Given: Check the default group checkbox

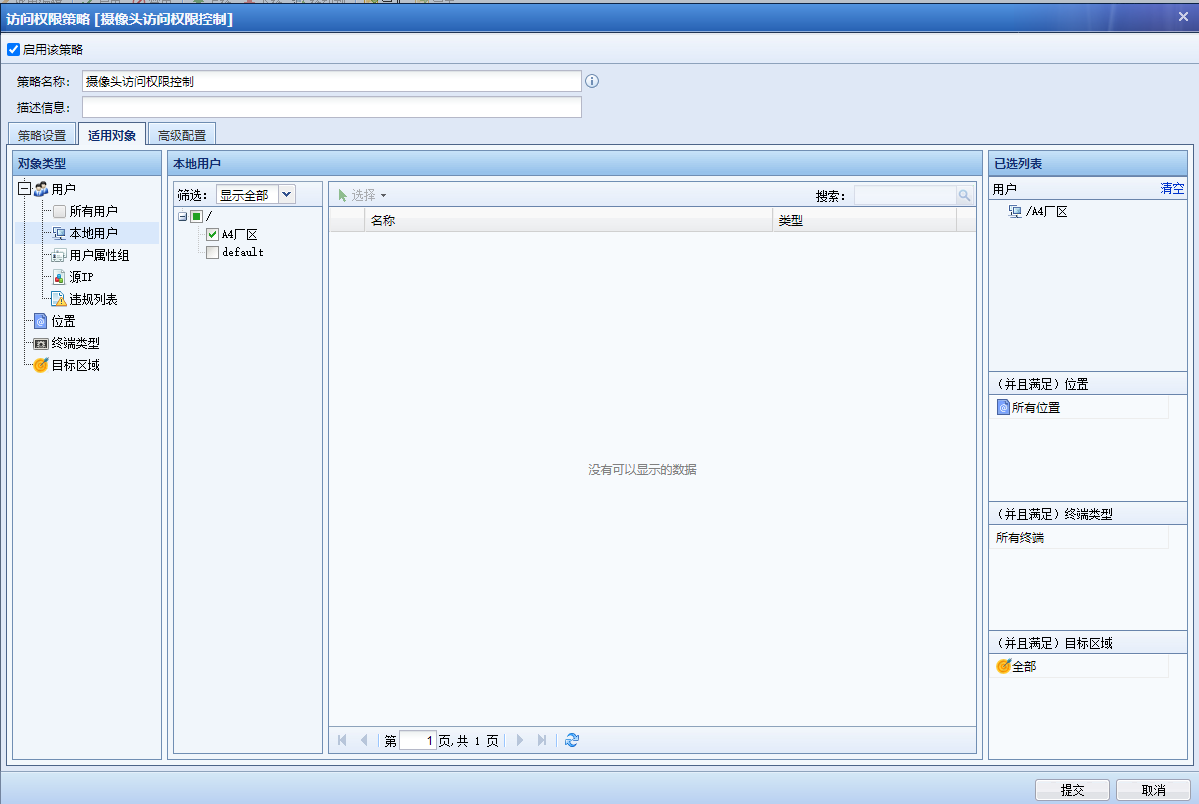Looking at the screenshot, I should click(x=212, y=252).
